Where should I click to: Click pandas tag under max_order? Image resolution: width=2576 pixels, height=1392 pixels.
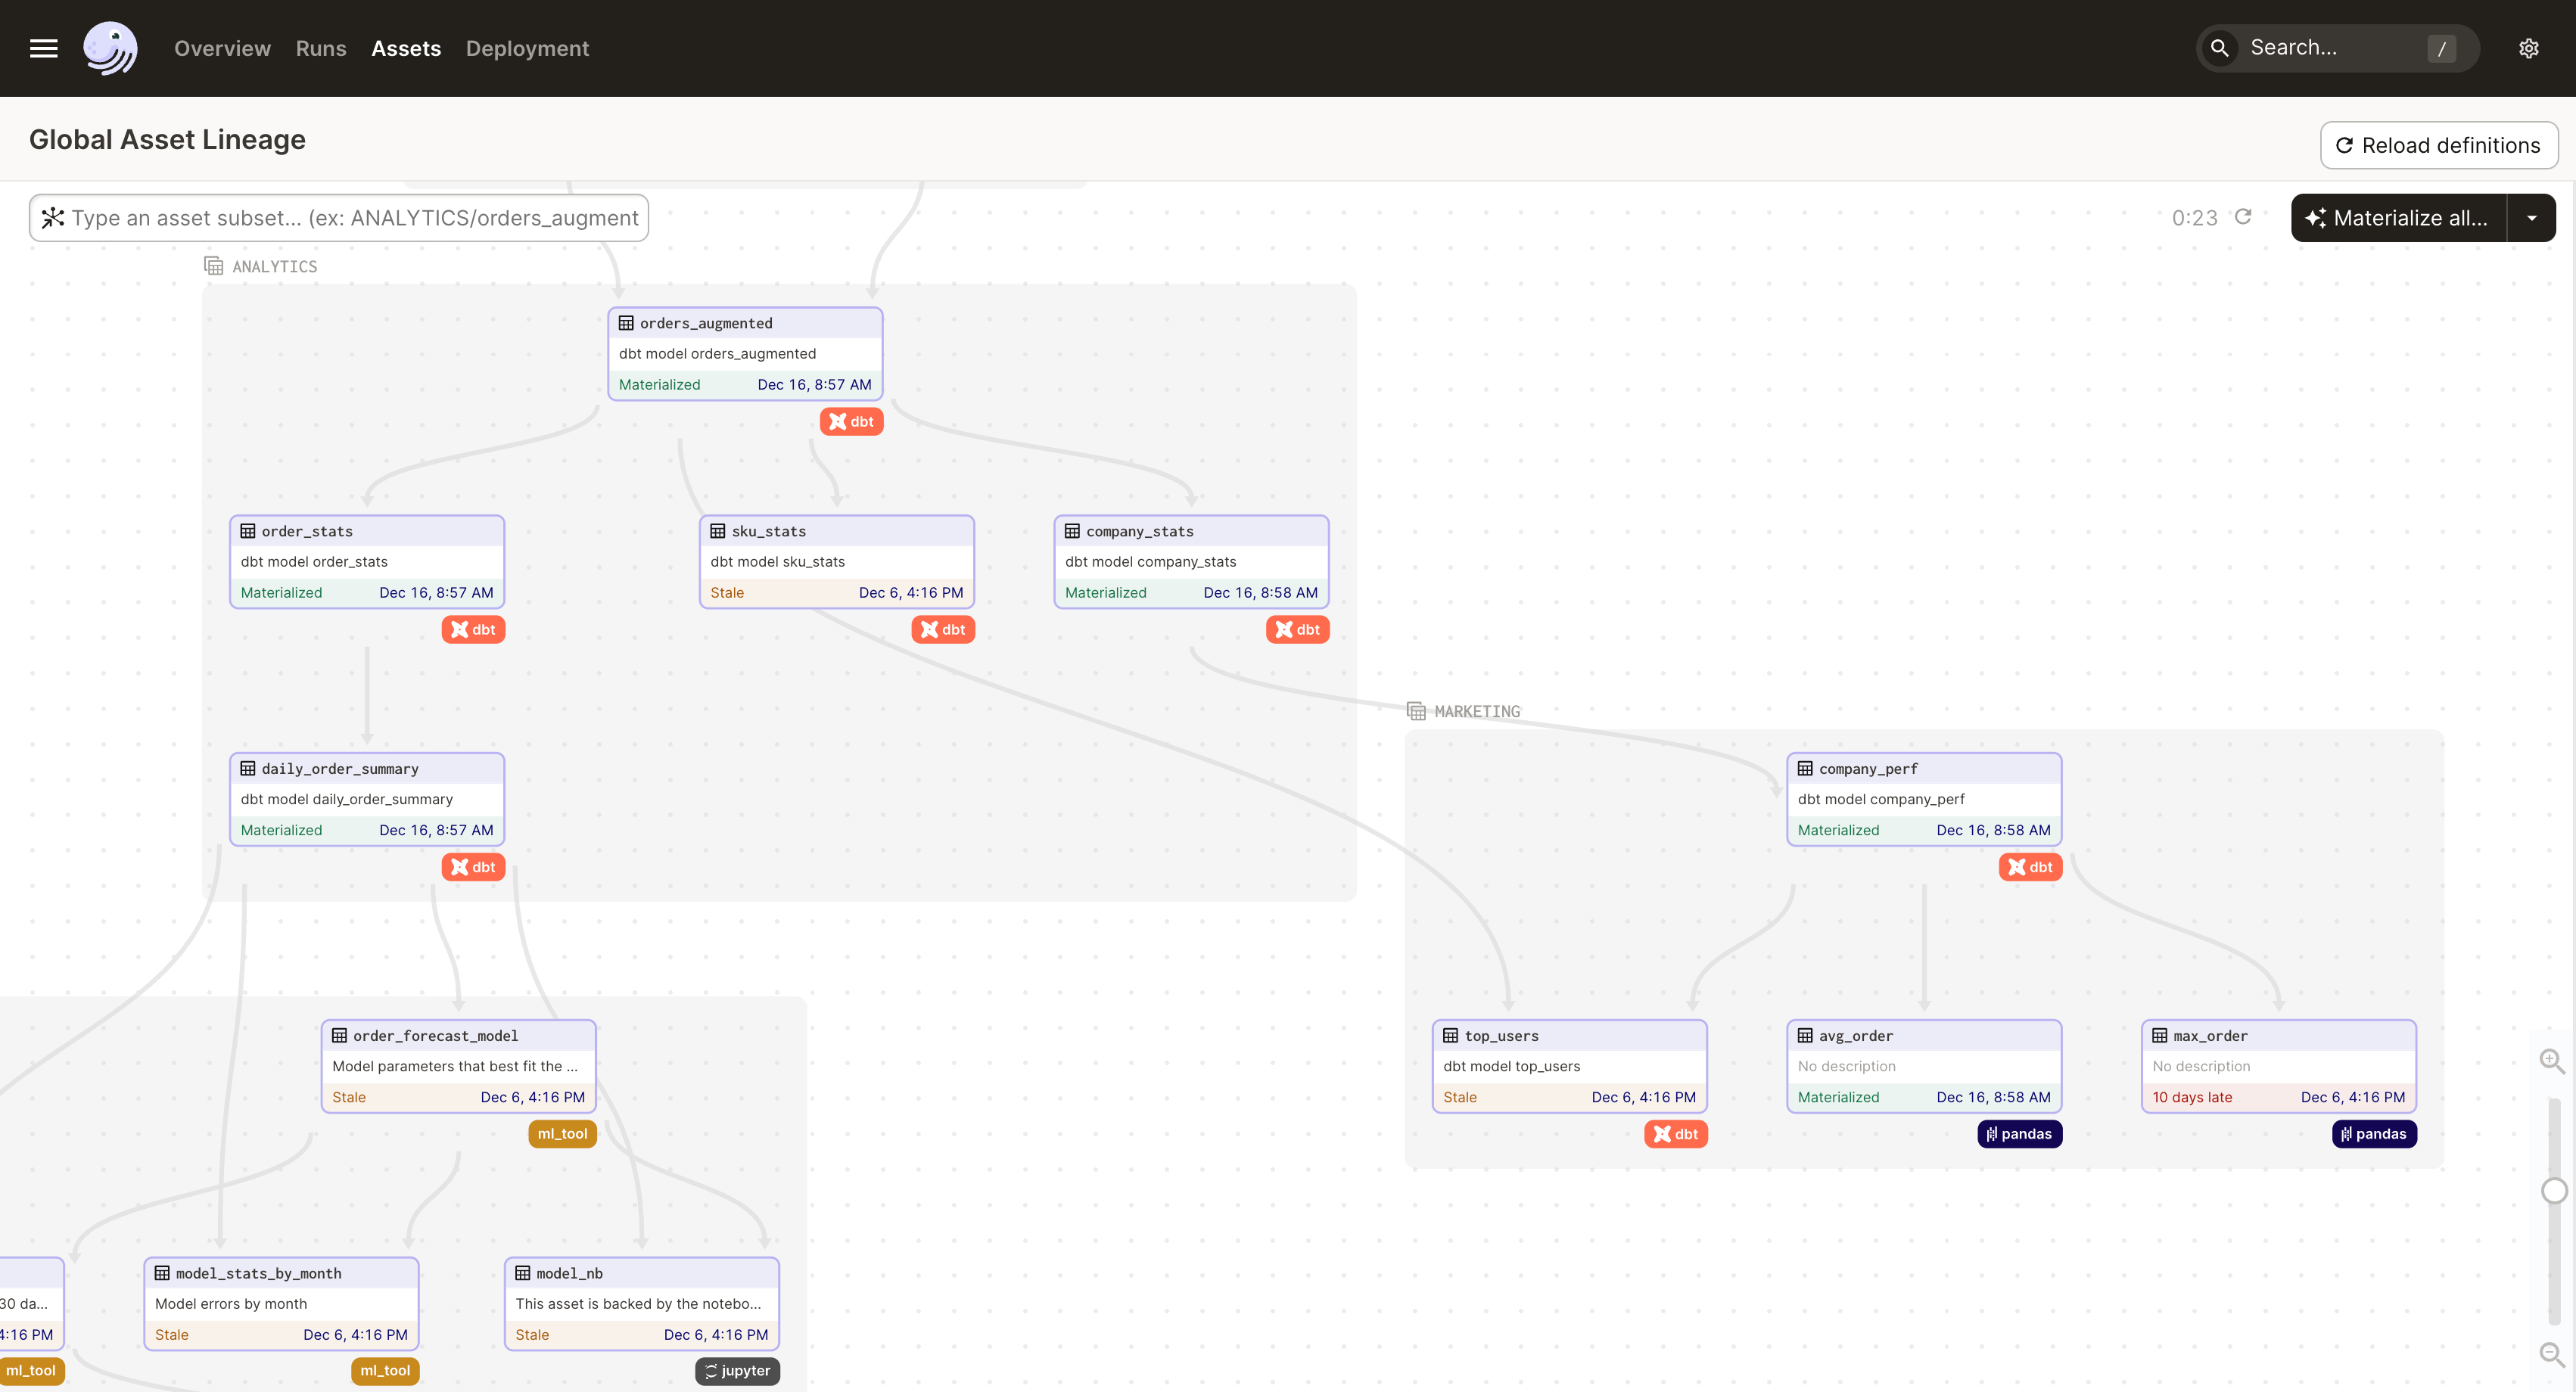pyautogui.click(x=2374, y=1134)
